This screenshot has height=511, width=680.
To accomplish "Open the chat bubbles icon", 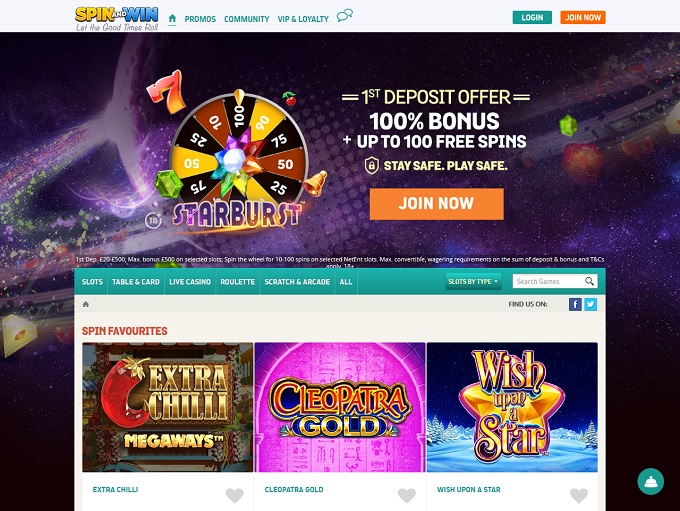I will coord(345,16).
